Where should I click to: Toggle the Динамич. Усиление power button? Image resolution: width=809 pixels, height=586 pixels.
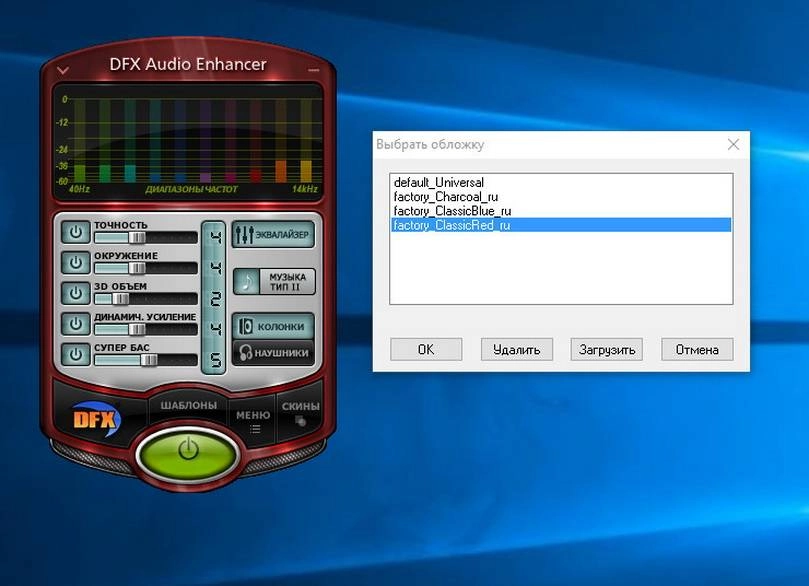pos(76,323)
